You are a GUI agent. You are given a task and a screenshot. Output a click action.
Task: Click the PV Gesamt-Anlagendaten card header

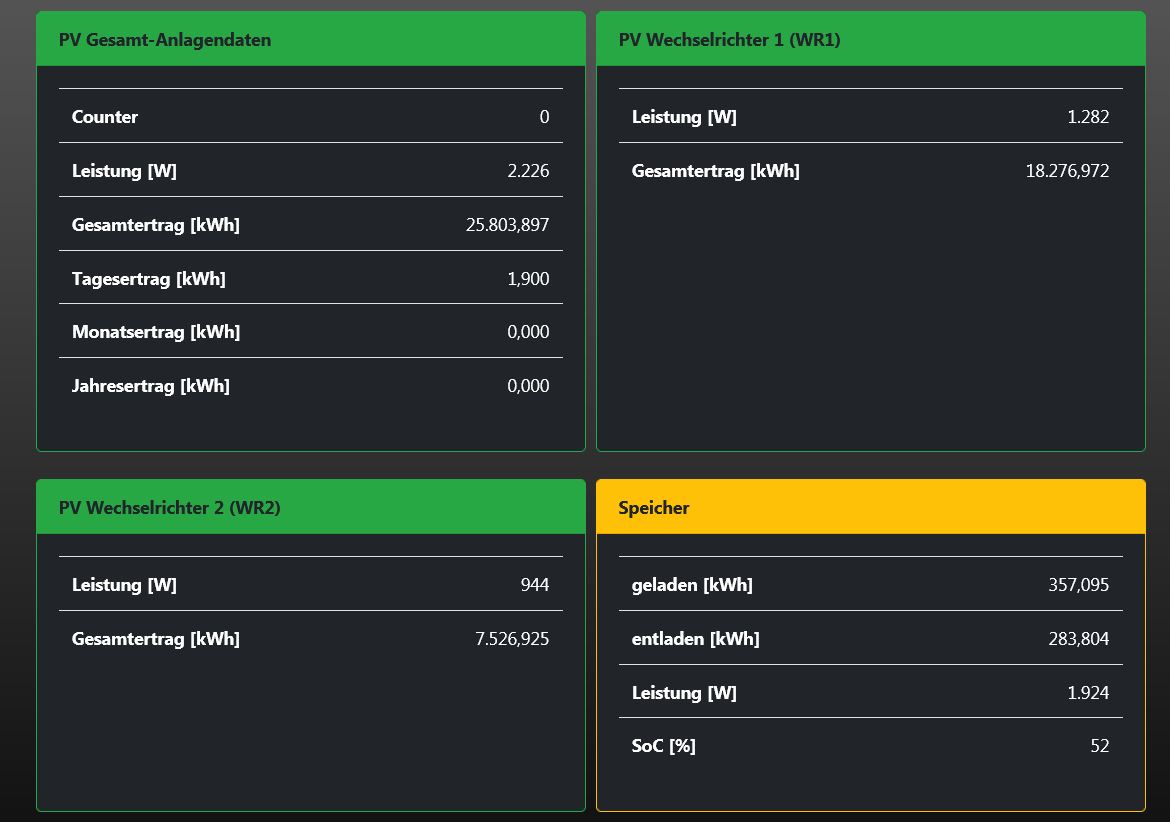(165, 40)
